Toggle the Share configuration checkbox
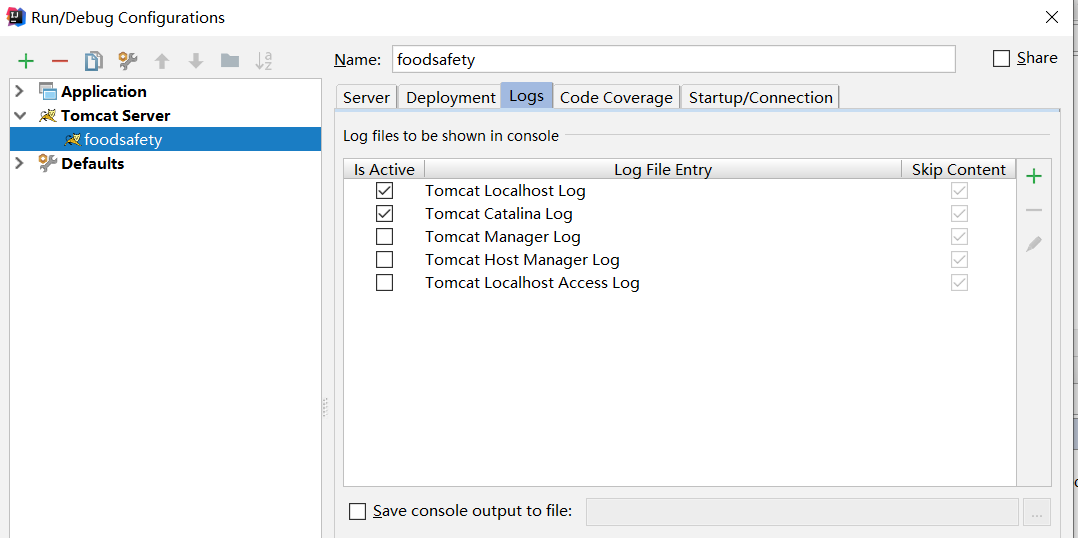This screenshot has height=538, width=1078. point(1001,59)
